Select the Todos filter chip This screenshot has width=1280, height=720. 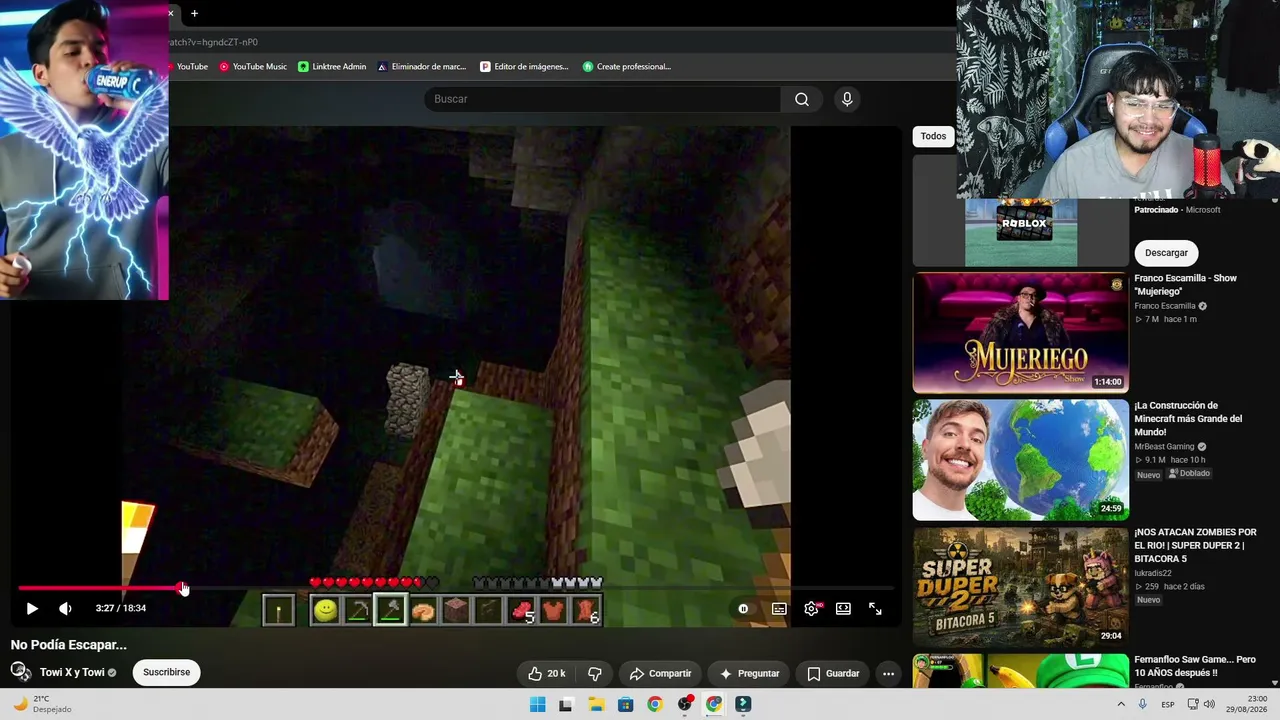(933, 136)
